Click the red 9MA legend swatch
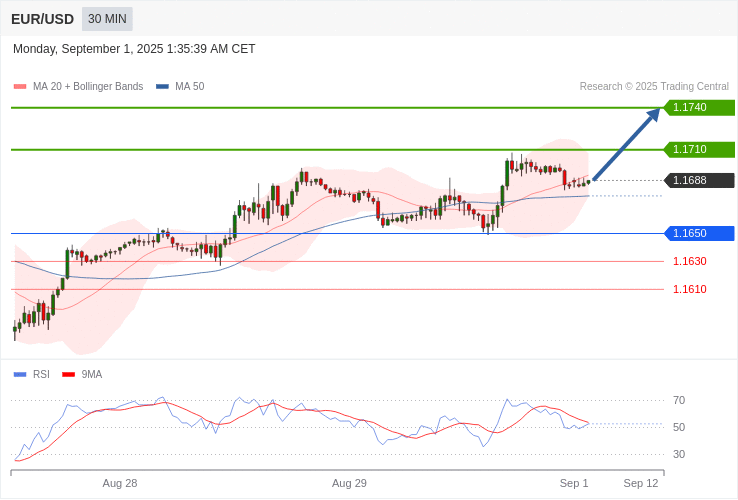The height and width of the screenshot is (500, 738). tap(69, 375)
